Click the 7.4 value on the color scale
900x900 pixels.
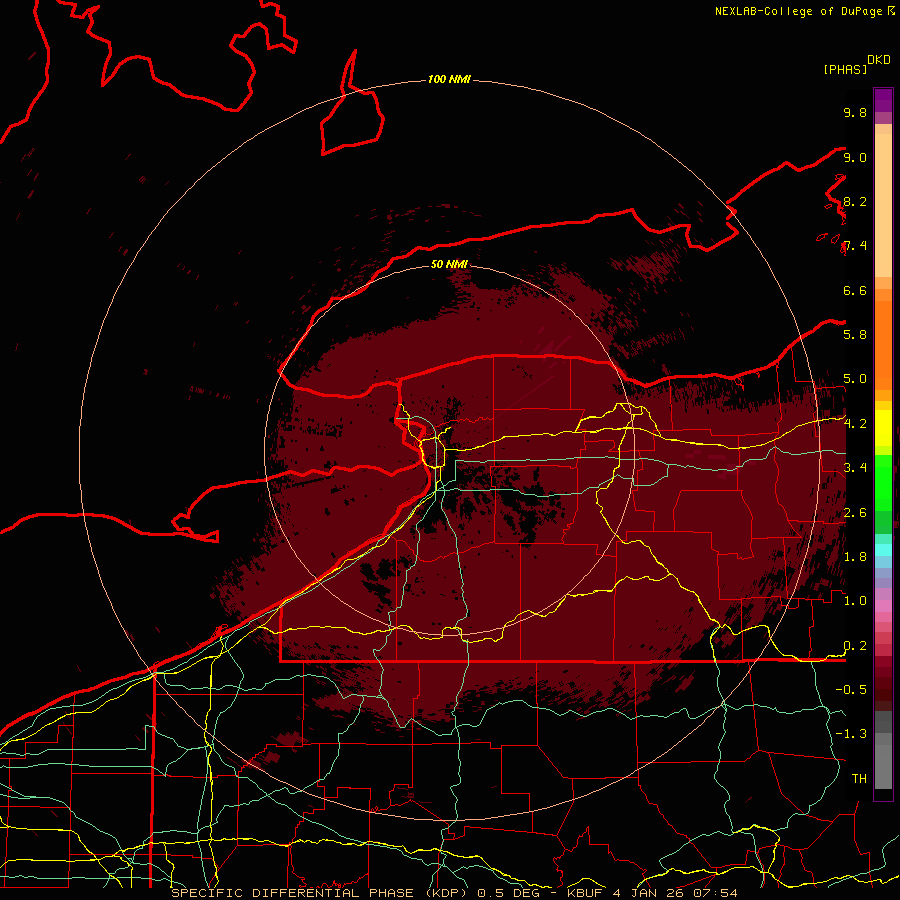coord(855,246)
